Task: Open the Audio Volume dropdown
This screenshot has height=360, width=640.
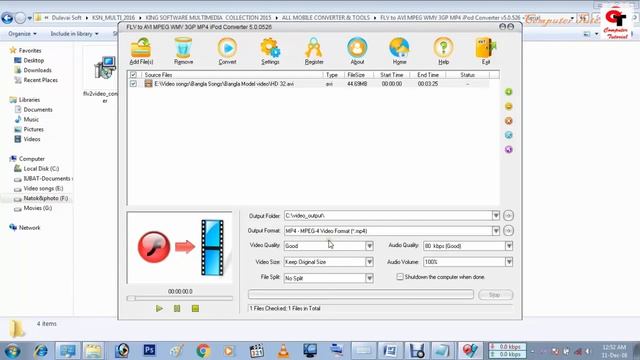Action: [509, 262]
